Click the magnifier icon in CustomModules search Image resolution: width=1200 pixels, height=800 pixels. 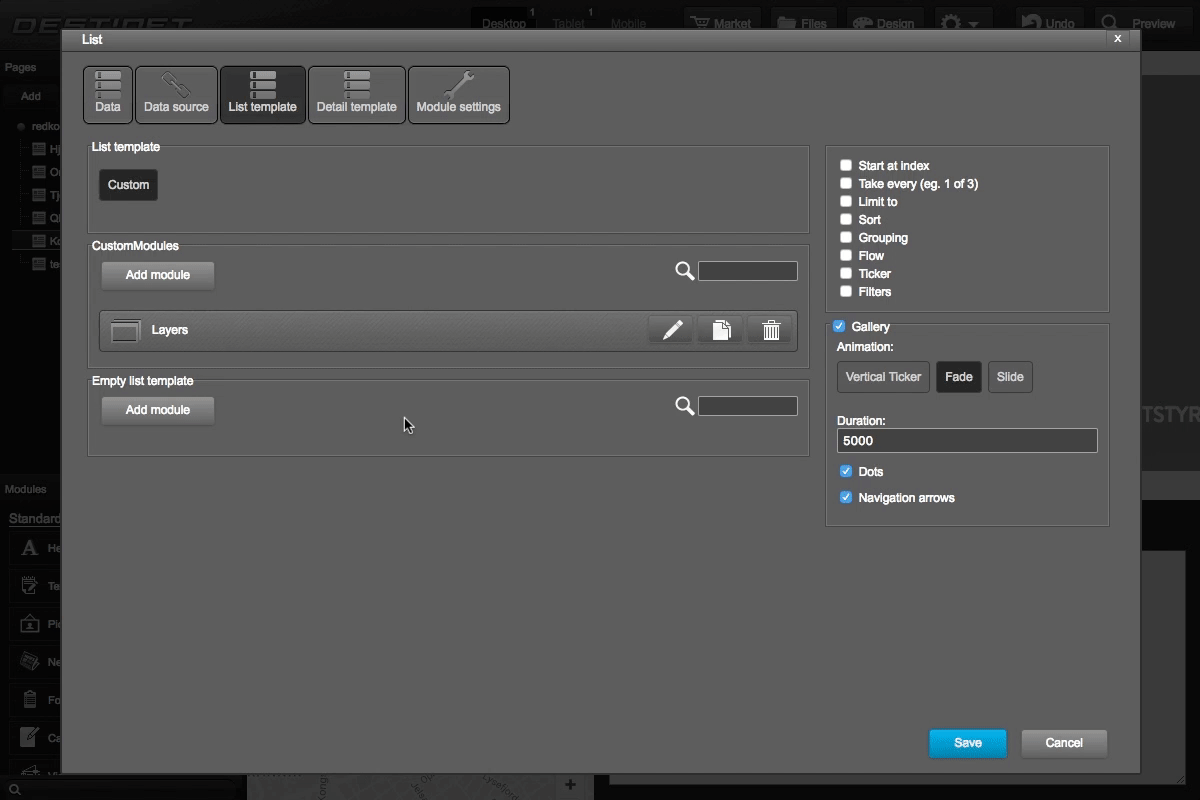pyautogui.click(x=684, y=270)
